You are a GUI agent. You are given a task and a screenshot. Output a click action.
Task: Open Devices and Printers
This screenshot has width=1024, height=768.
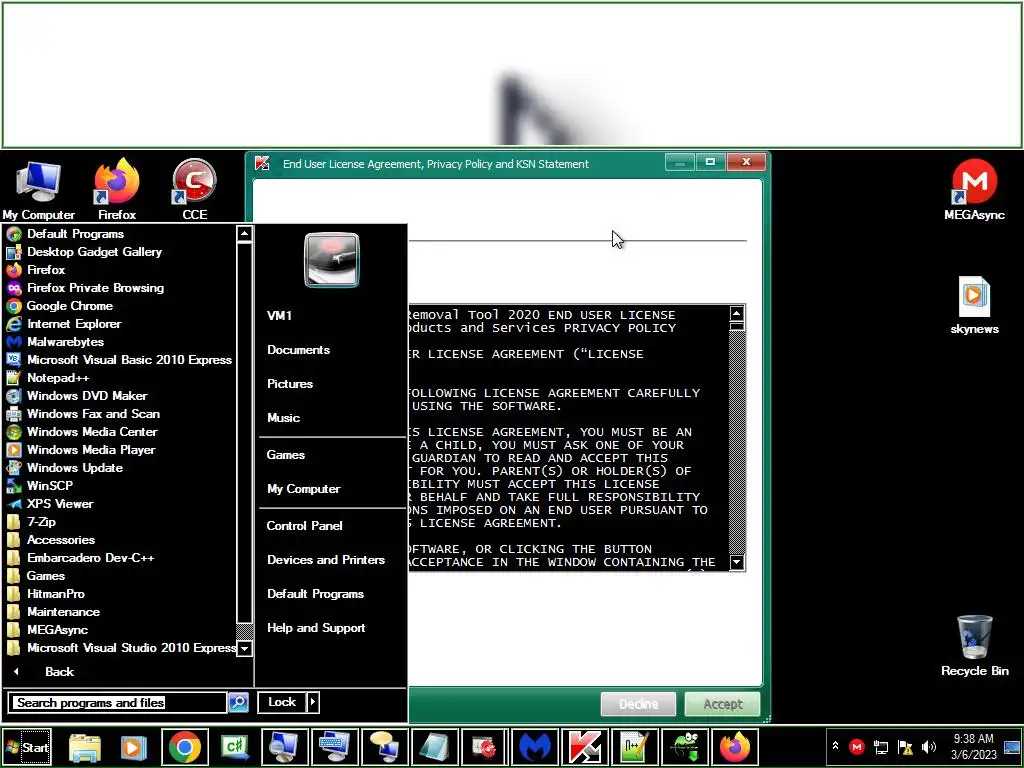point(326,560)
